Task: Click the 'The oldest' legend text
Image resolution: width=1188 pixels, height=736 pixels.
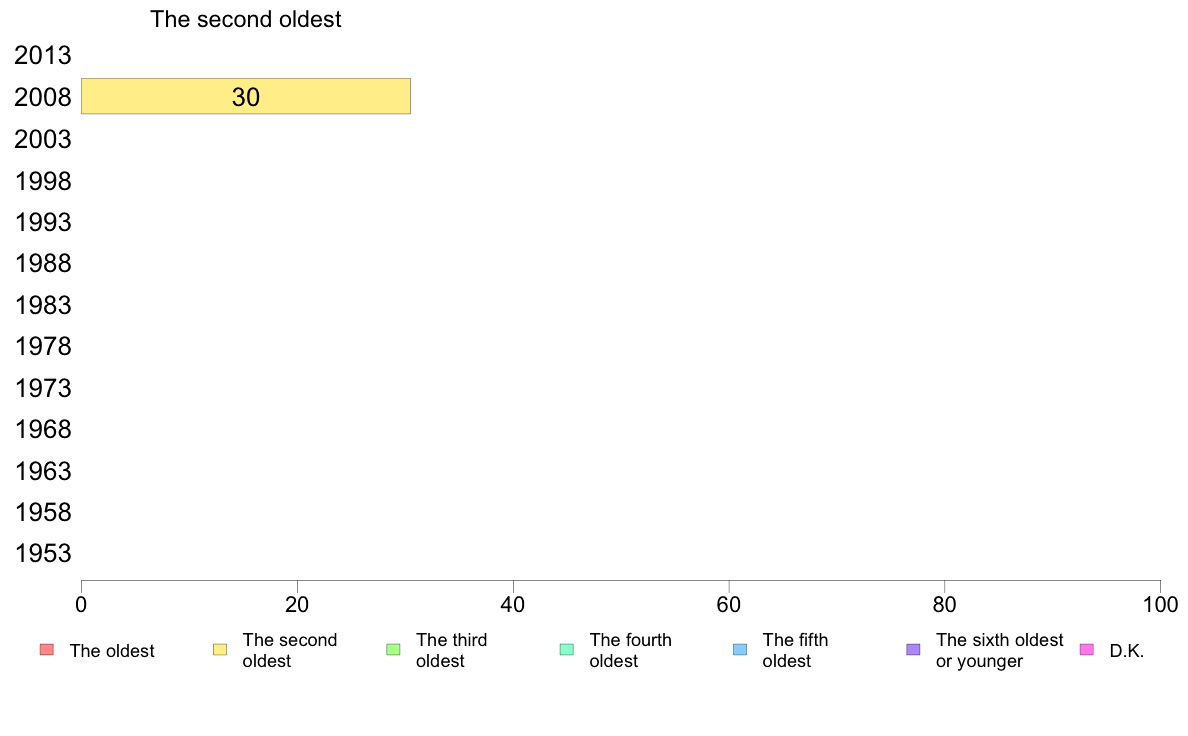Action: point(112,651)
